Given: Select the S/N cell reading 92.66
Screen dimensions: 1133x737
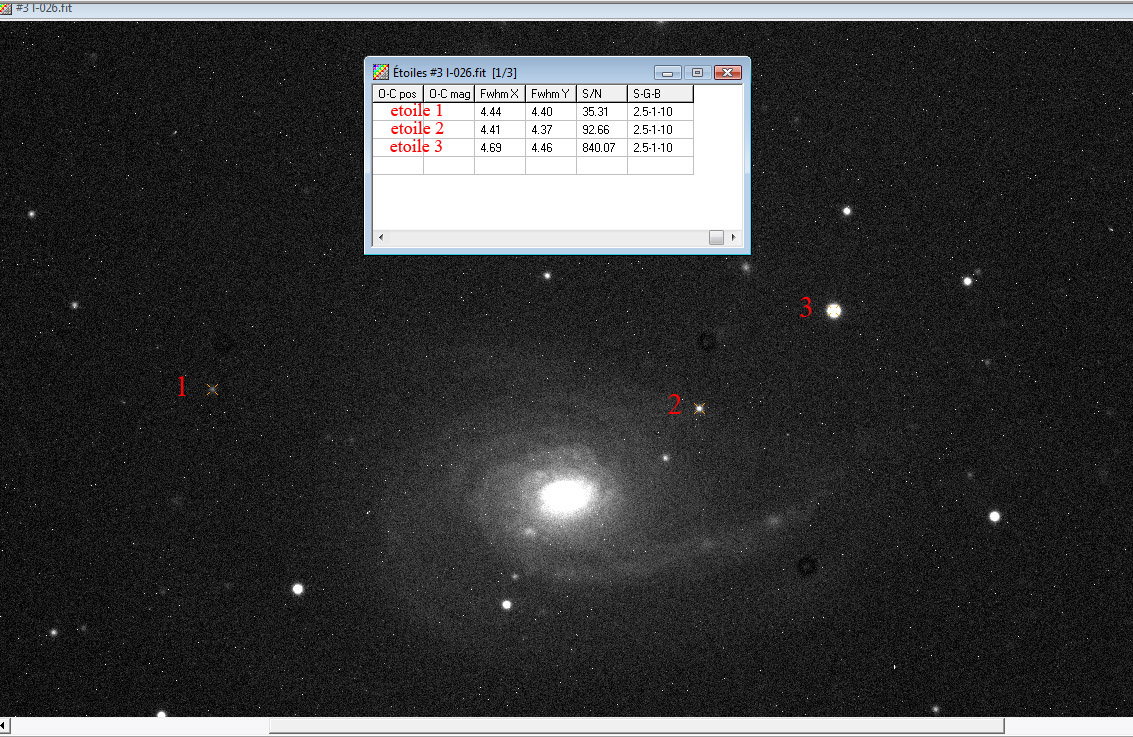Looking at the screenshot, I should coord(602,130).
